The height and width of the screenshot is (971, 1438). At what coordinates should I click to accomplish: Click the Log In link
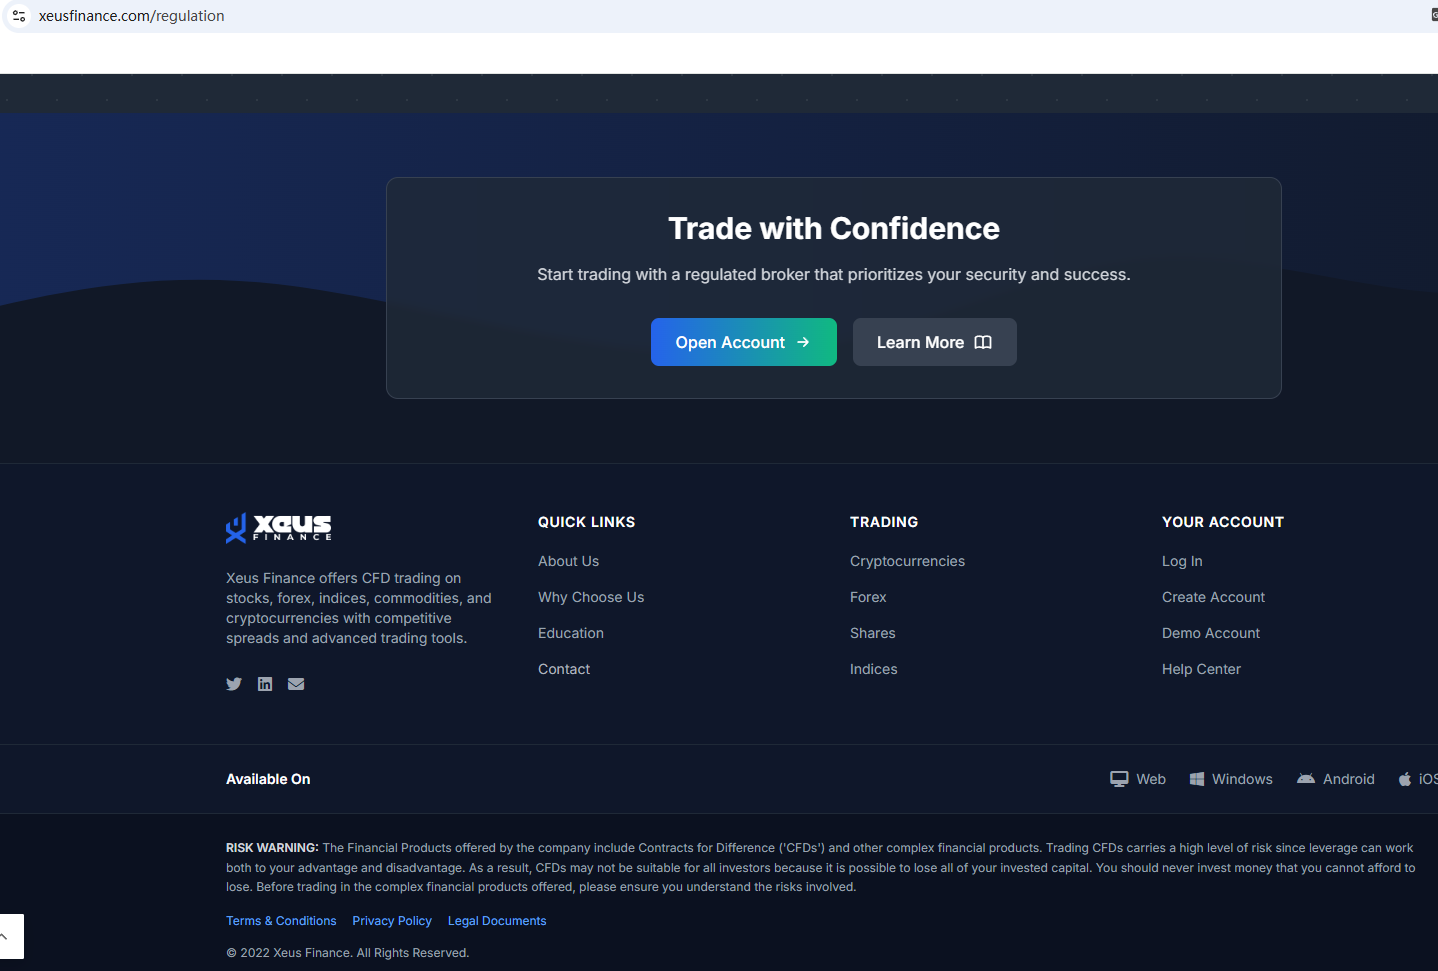point(1182,561)
